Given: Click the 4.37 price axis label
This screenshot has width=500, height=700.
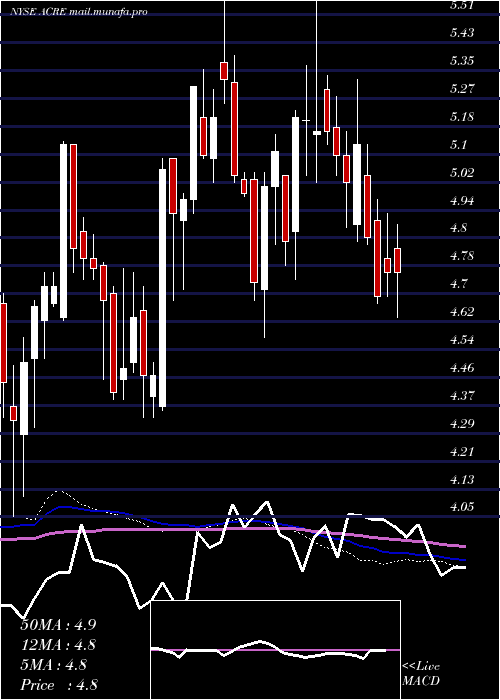Looking at the screenshot, I should point(462,396).
